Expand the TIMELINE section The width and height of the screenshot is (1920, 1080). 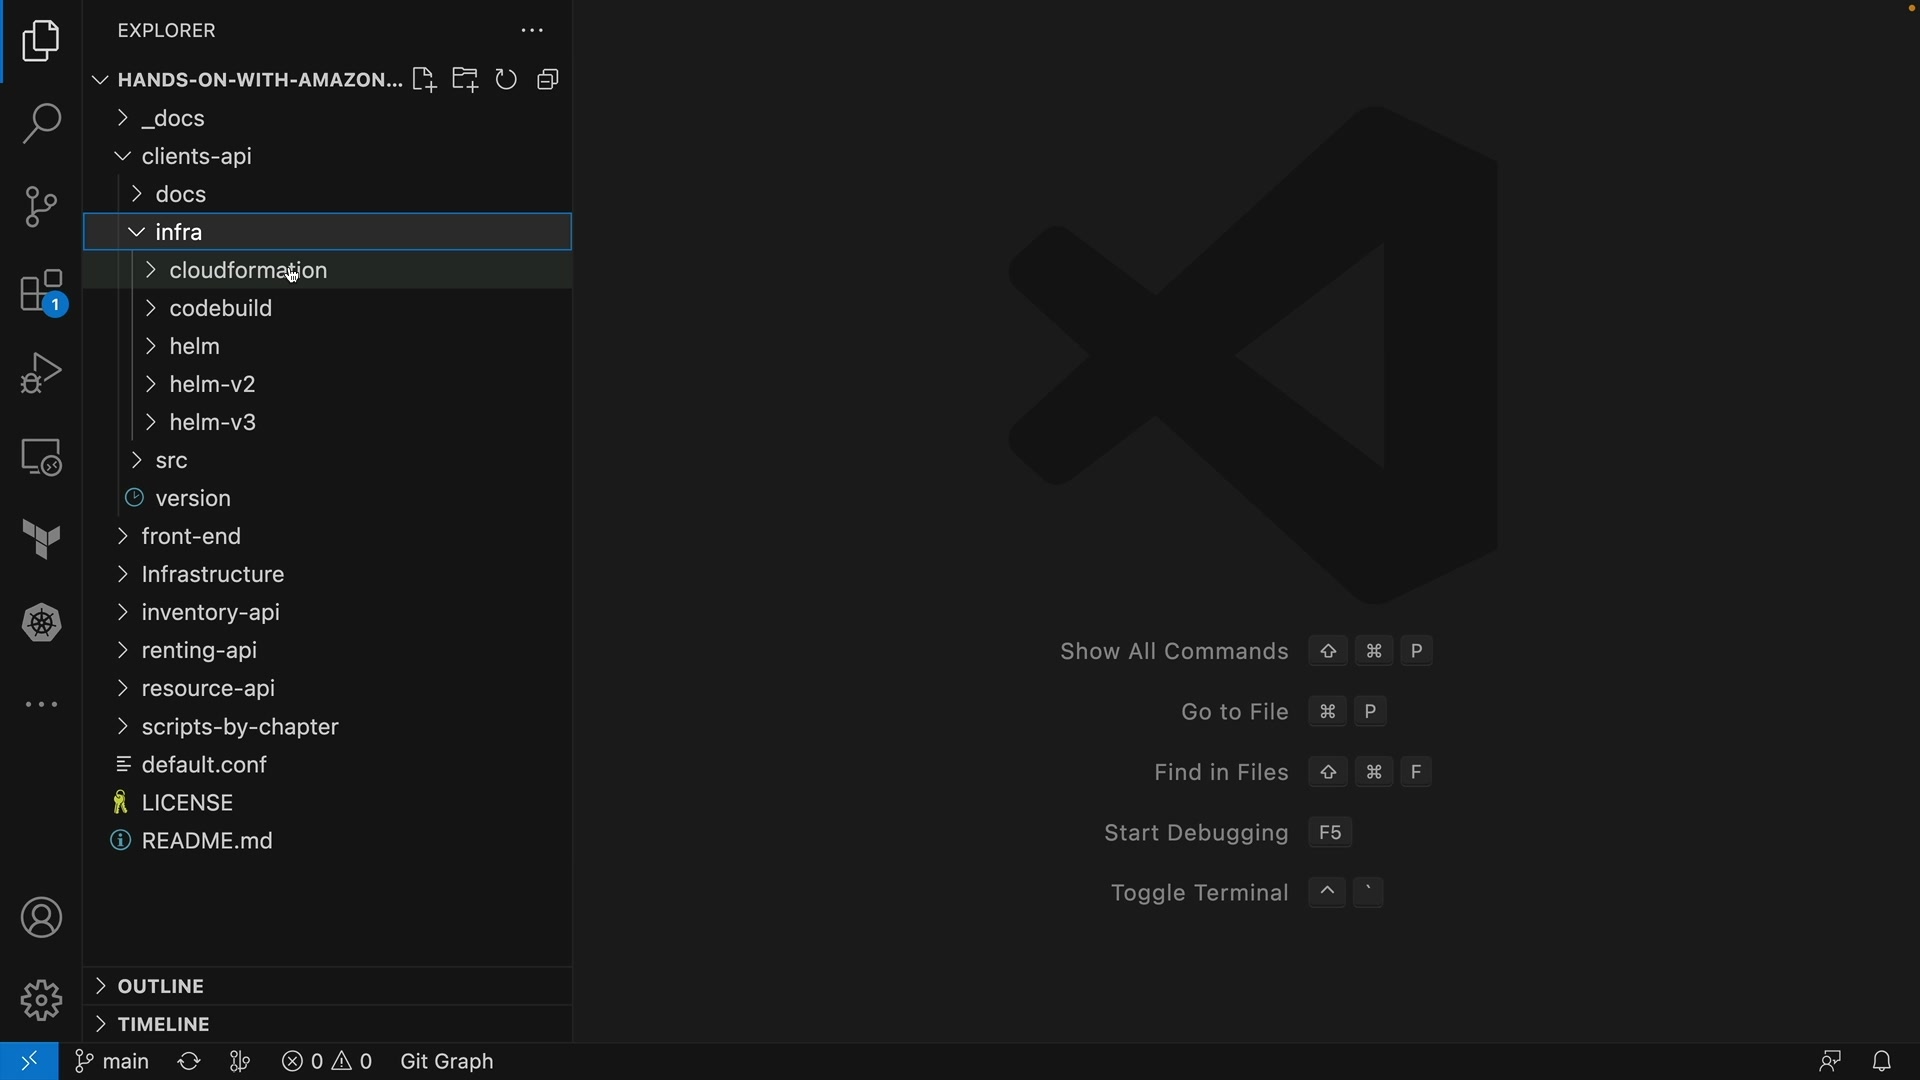click(163, 1025)
